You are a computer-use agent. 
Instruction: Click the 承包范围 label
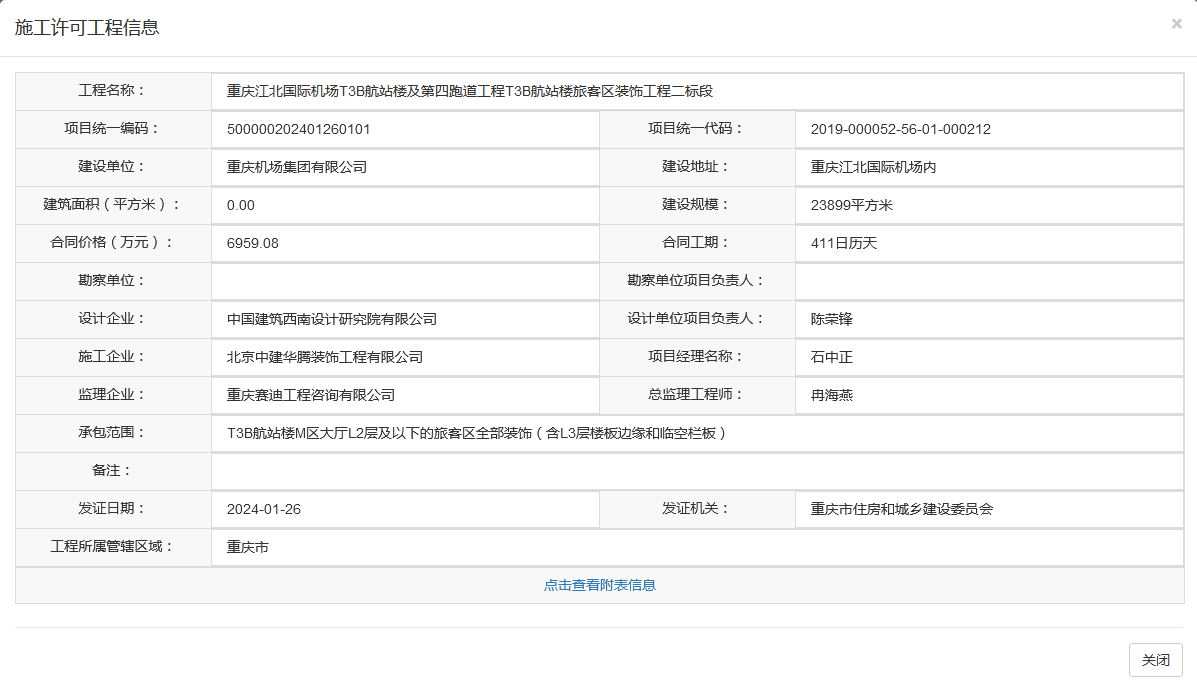coord(112,433)
